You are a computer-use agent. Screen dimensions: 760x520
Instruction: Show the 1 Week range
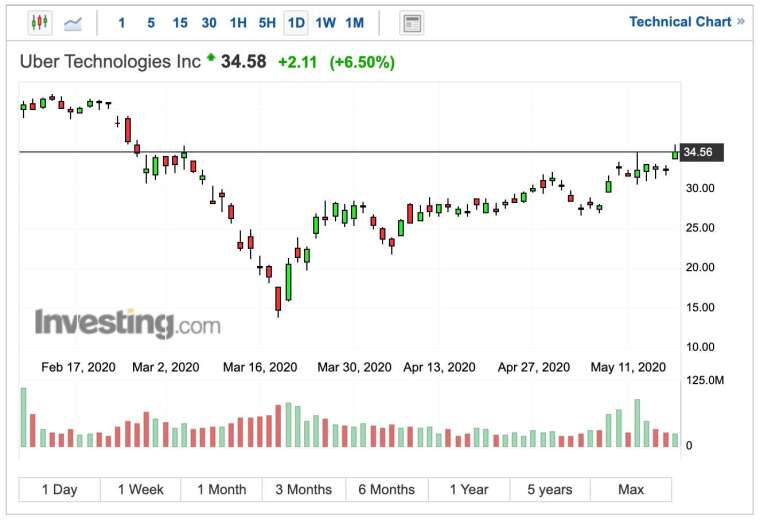[x=141, y=489]
